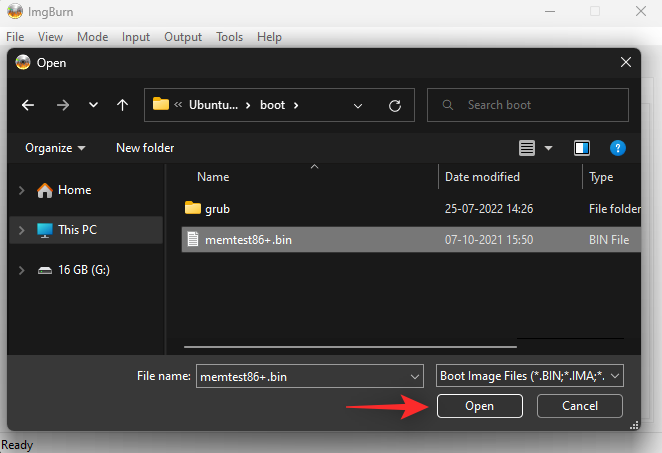Open address bar history dropdown
Image resolution: width=662 pixels, height=453 pixels.
tap(358, 106)
